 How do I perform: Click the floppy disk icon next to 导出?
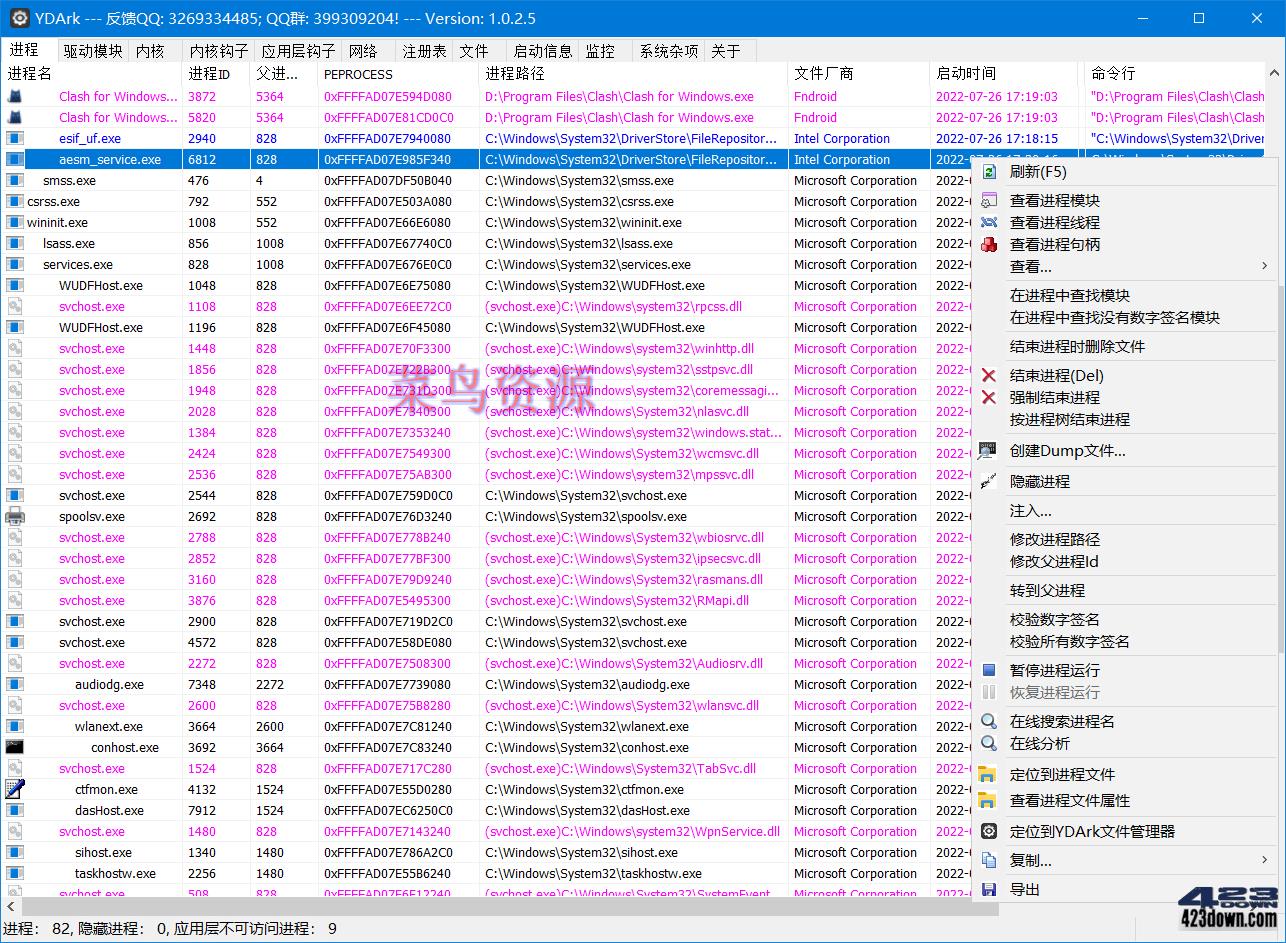(989, 888)
